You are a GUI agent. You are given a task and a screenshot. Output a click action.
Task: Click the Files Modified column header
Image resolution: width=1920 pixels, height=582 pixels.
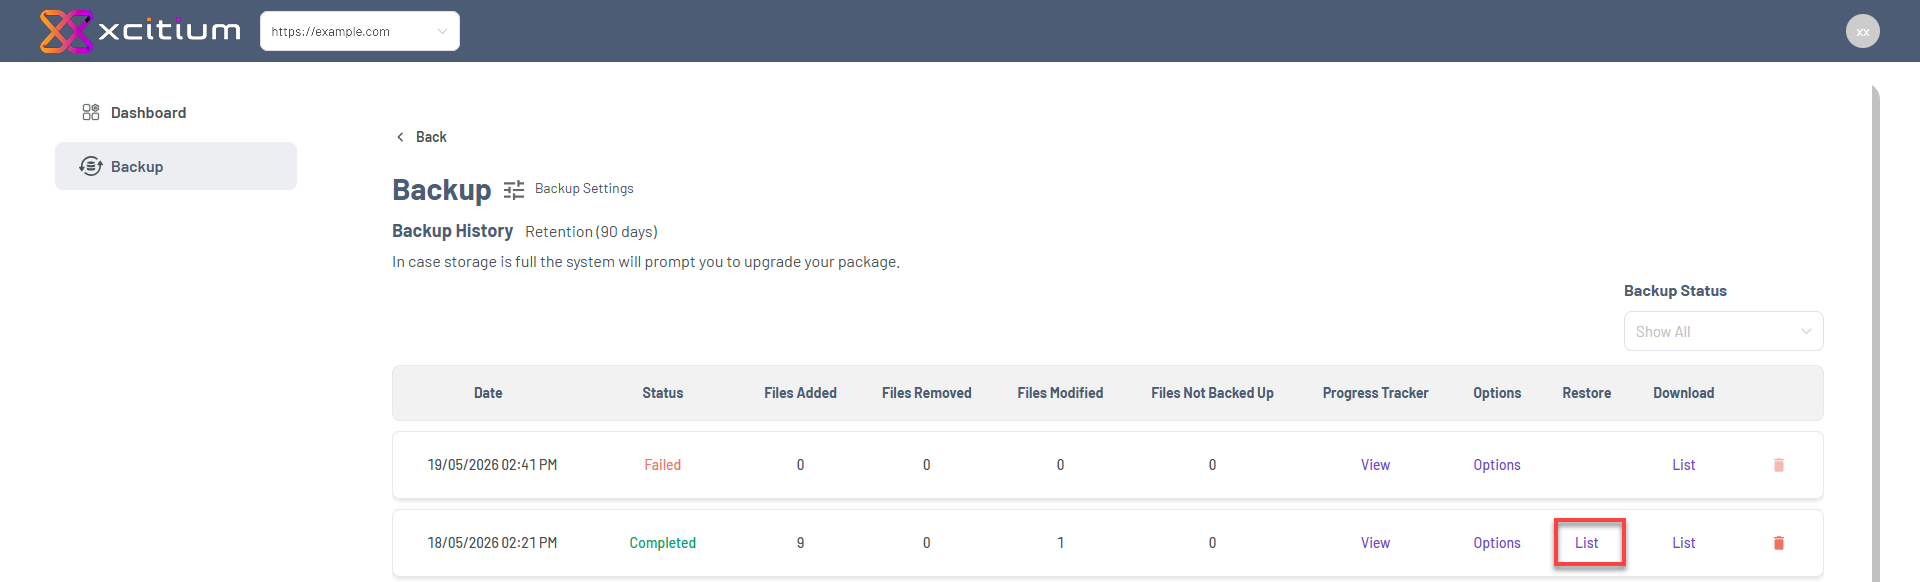[x=1060, y=393]
